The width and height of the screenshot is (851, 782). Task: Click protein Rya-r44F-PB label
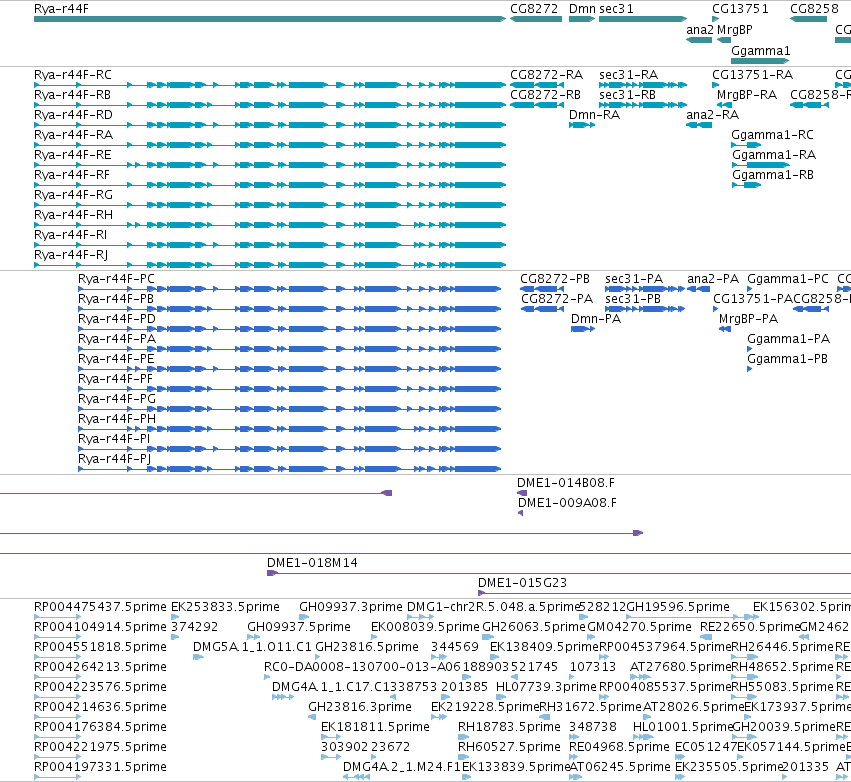tap(116, 299)
